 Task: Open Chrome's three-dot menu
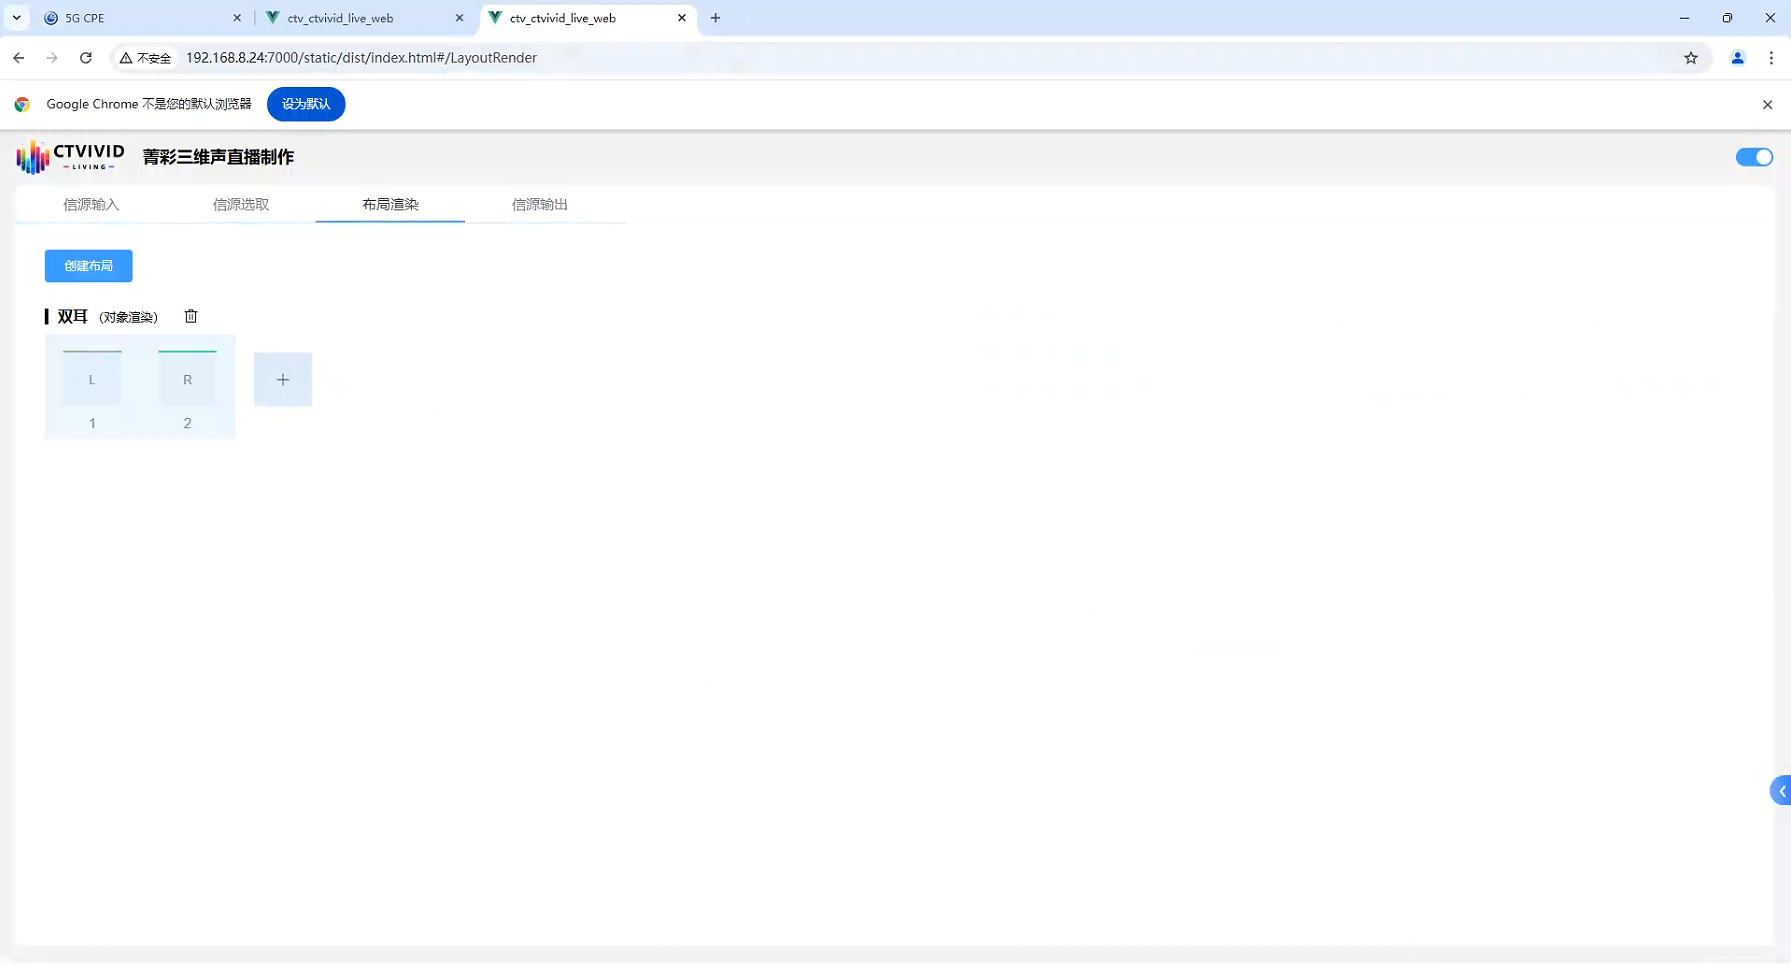(1771, 58)
